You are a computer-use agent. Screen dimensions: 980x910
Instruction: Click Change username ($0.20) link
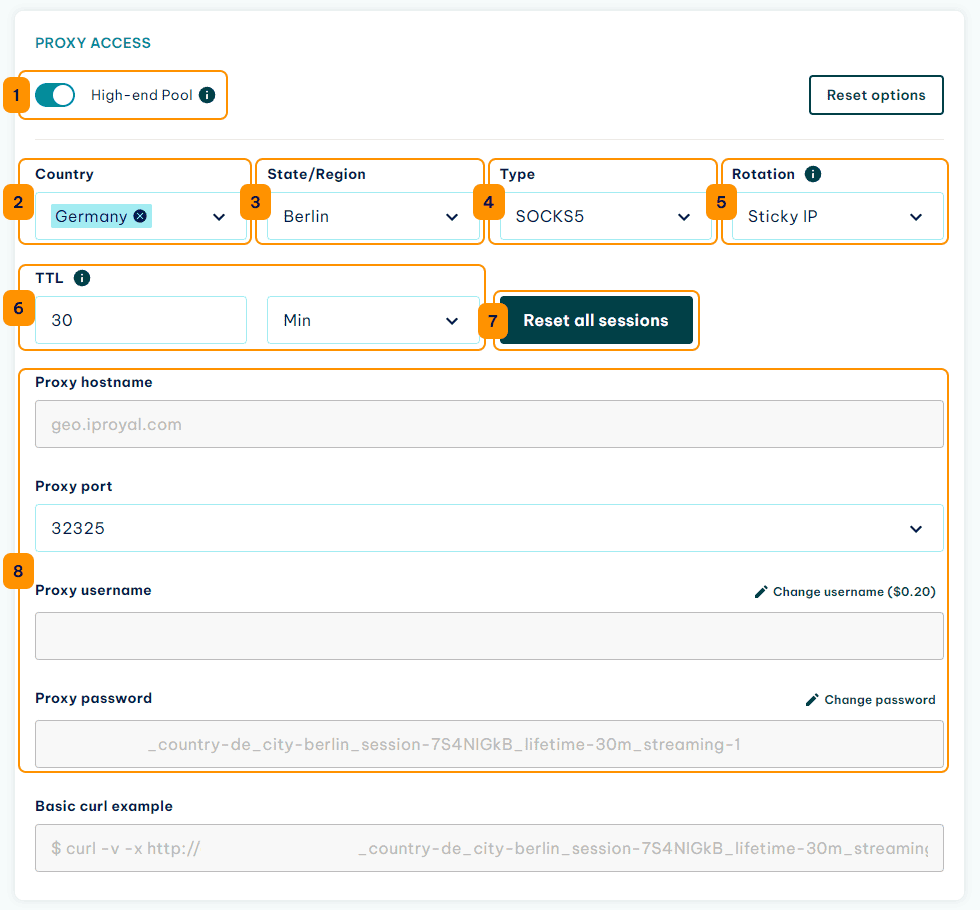(845, 591)
